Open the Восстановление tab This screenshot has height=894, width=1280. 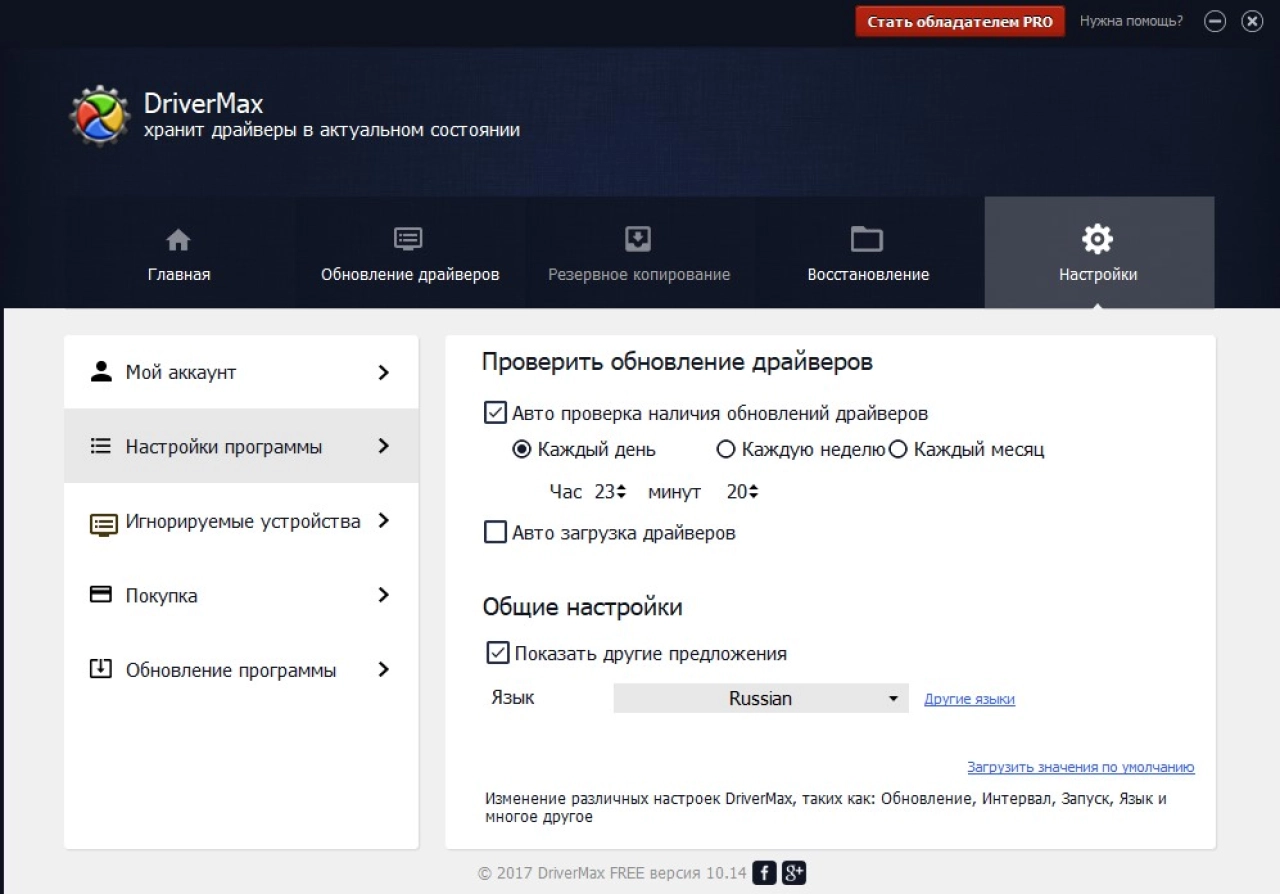click(x=868, y=252)
